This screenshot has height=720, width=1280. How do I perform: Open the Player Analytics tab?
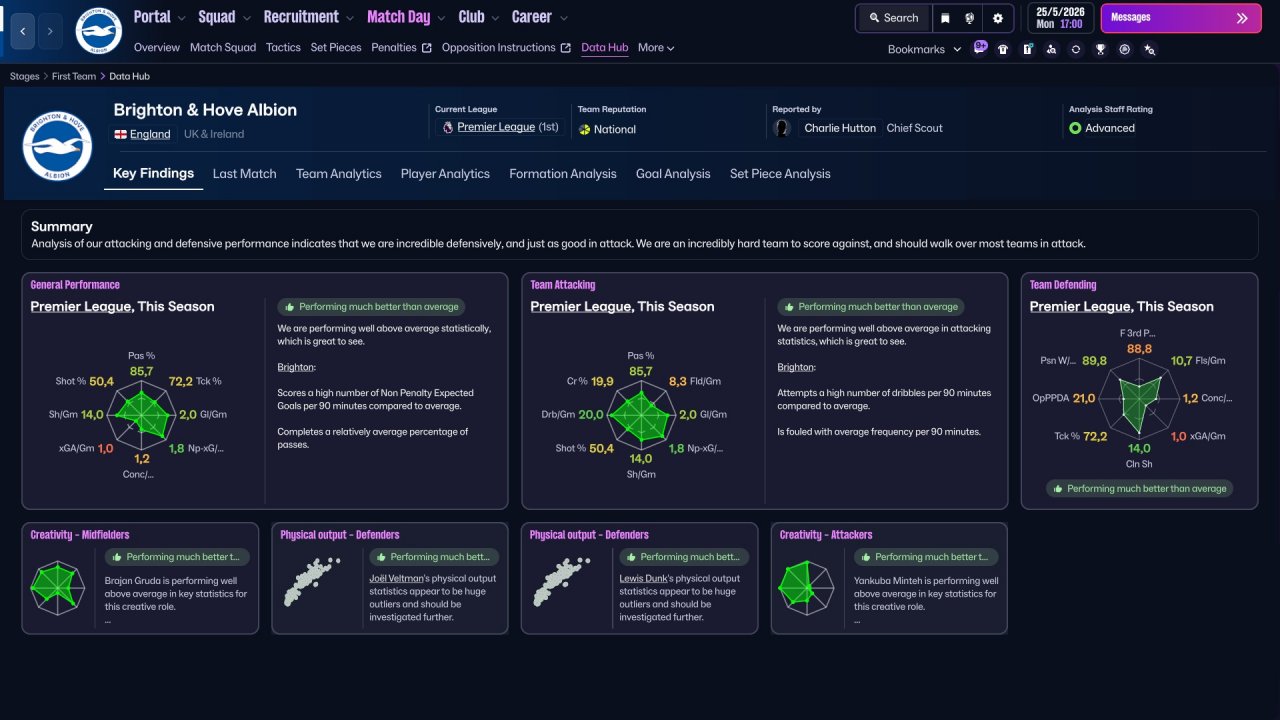coord(445,174)
